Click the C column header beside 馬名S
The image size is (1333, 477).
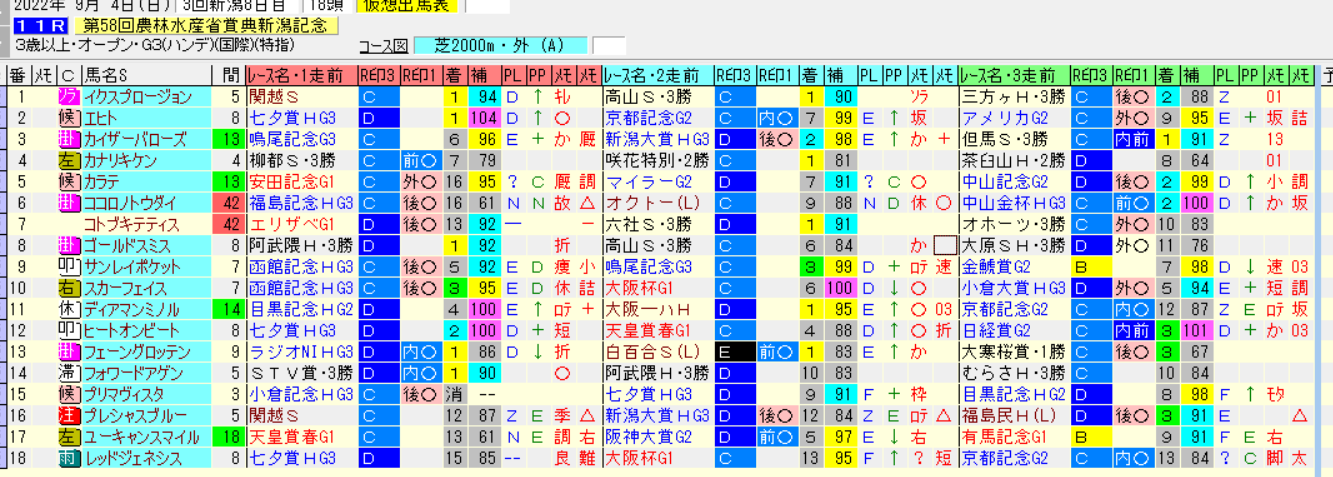[x=69, y=75]
